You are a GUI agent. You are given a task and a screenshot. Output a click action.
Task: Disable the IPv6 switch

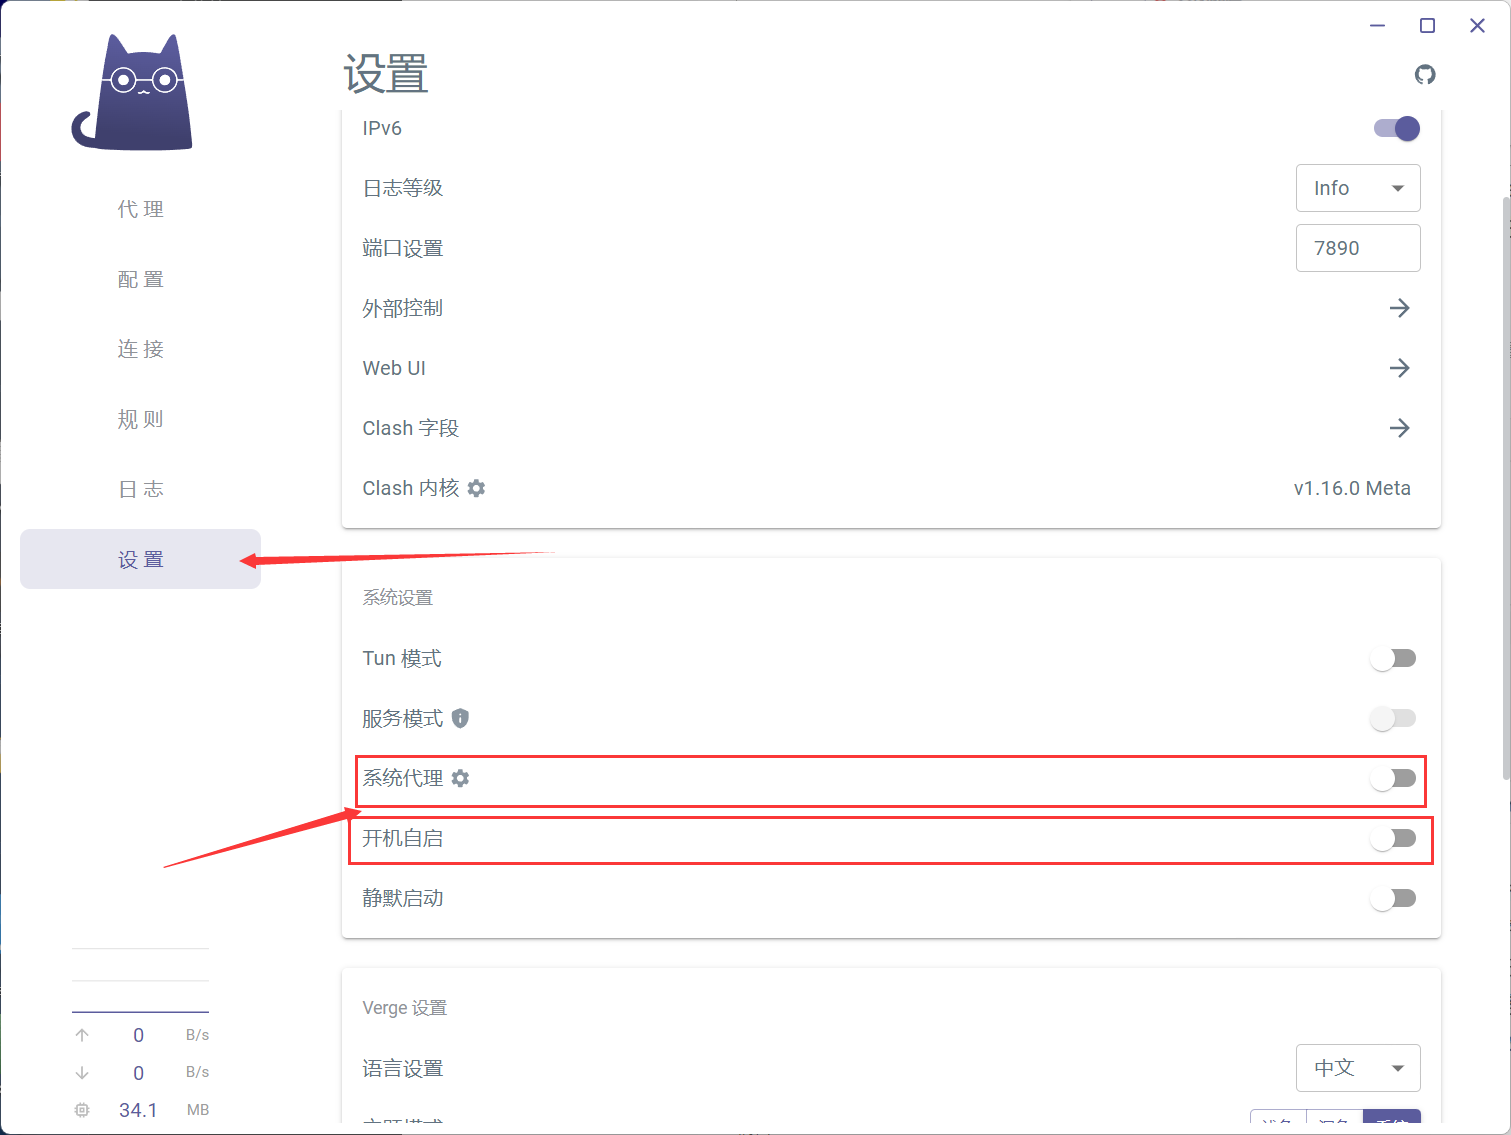(1397, 128)
